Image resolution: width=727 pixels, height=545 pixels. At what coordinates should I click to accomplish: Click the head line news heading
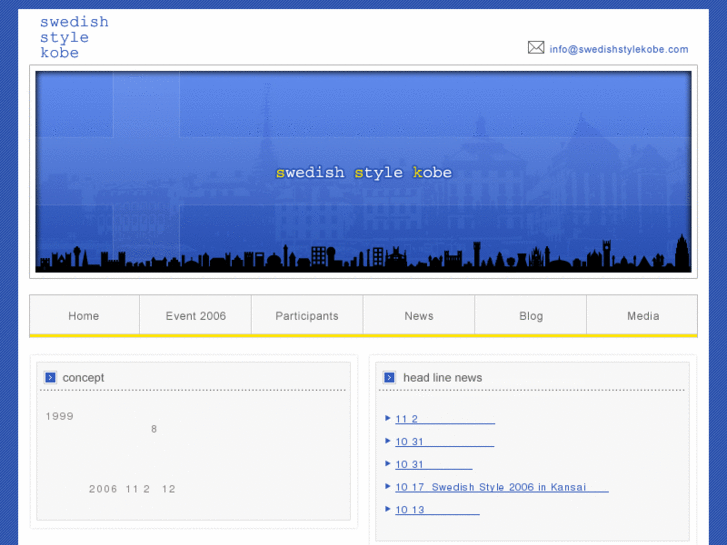tap(443, 378)
